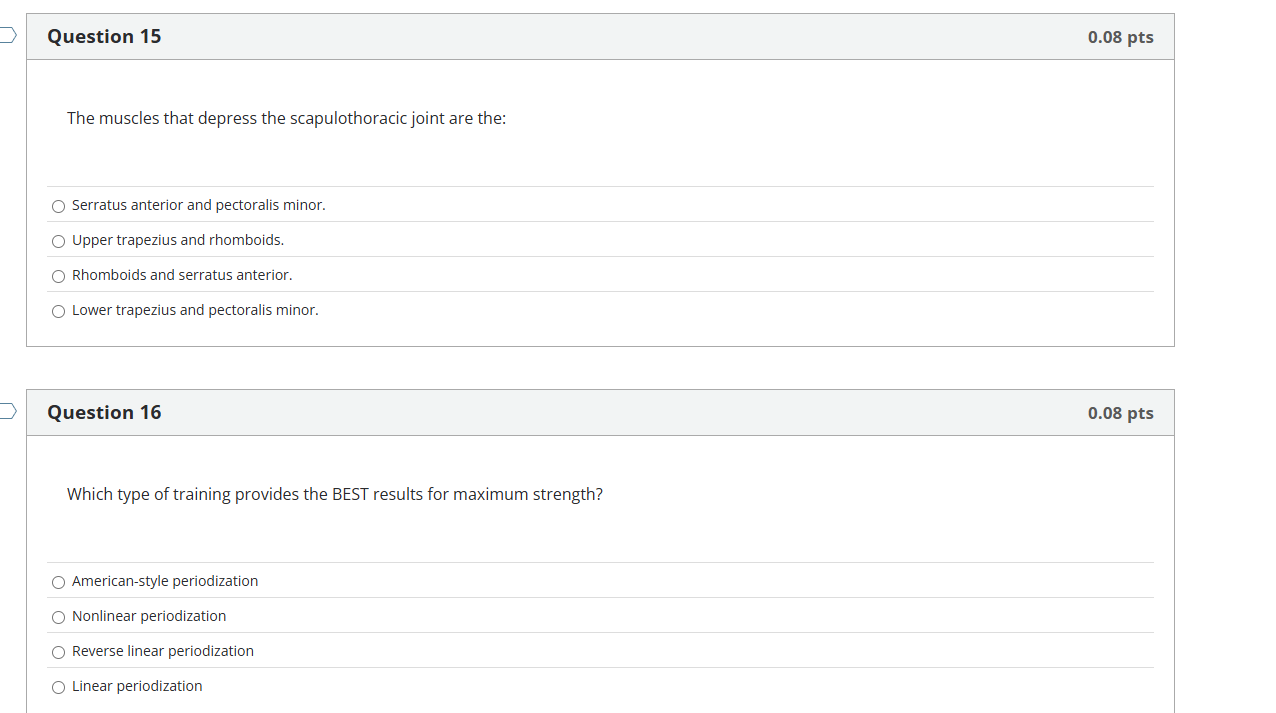Select radio button for Serratus anterior and pectoralis minor
Screen dimensions: 1276x713
pos(59,206)
